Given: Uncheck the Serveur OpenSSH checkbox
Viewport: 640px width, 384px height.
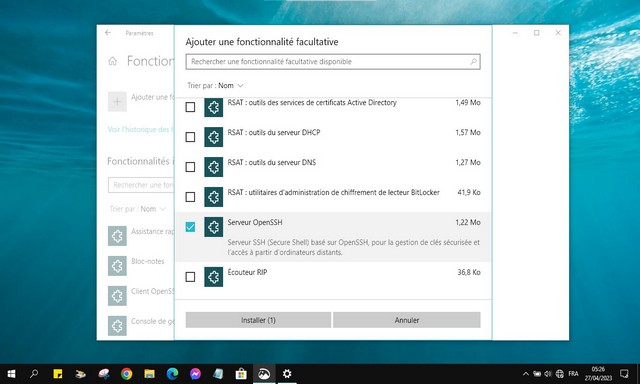Looking at the screenshot, I should click(x=190, y=227).
